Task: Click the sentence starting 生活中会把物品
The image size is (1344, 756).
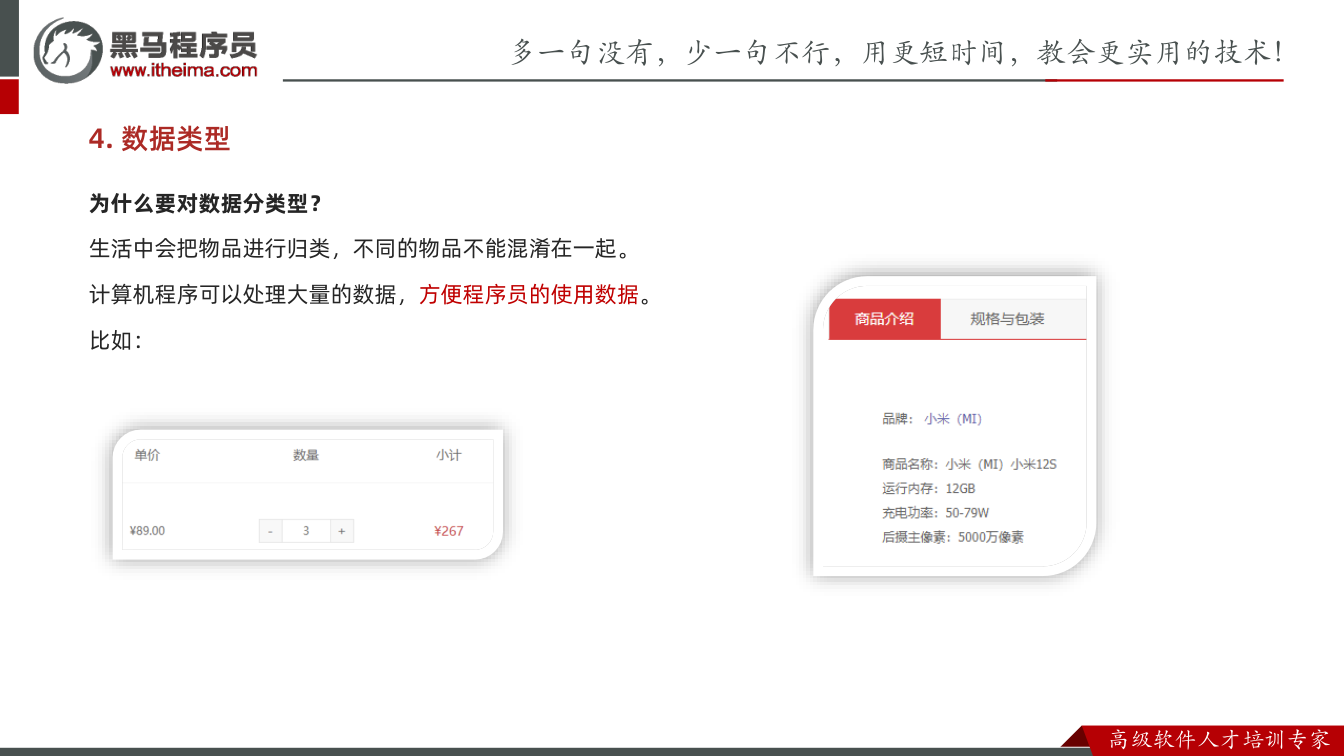Action: pos(360,248)
